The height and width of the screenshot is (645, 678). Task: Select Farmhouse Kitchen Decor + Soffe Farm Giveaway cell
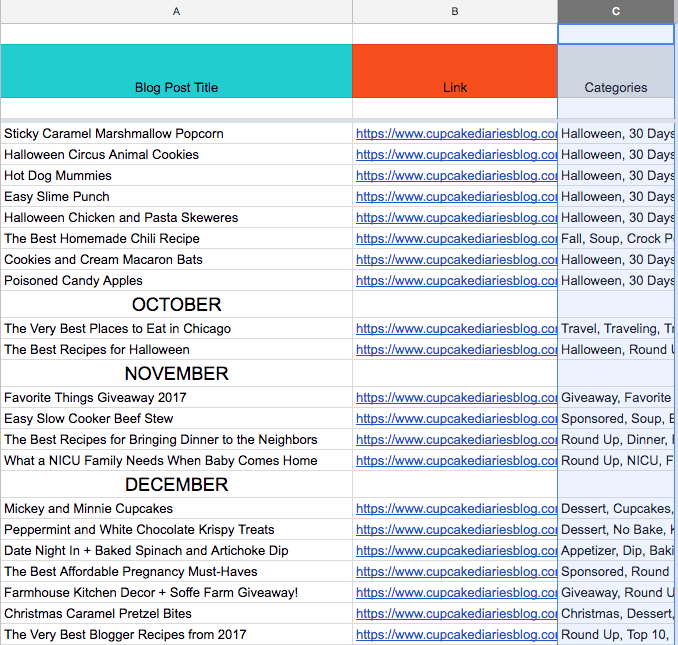176,592
